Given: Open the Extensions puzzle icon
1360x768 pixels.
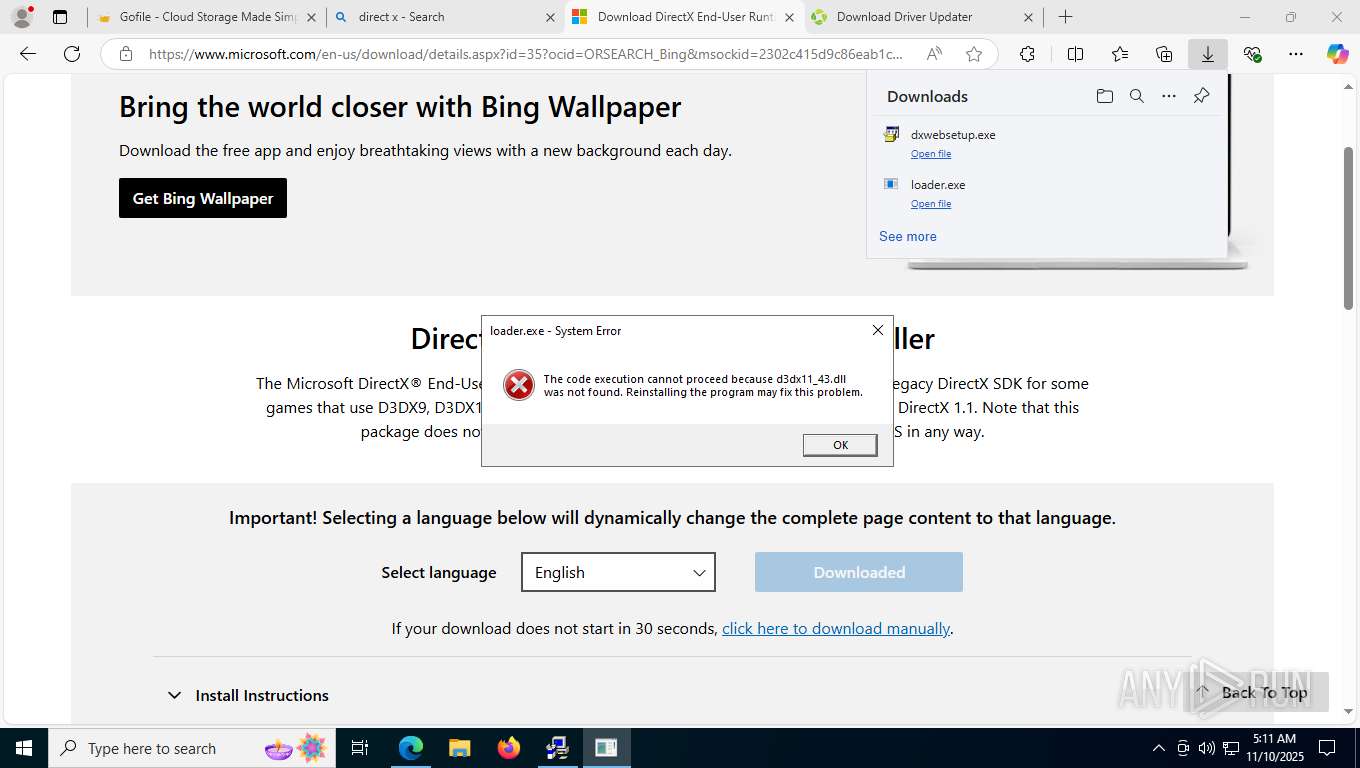Looking at the screenshot, I should [1027, 54].
